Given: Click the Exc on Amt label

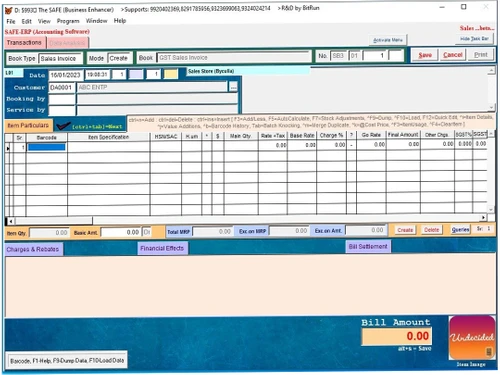Looking at the screenshot, I should (328, 231).
